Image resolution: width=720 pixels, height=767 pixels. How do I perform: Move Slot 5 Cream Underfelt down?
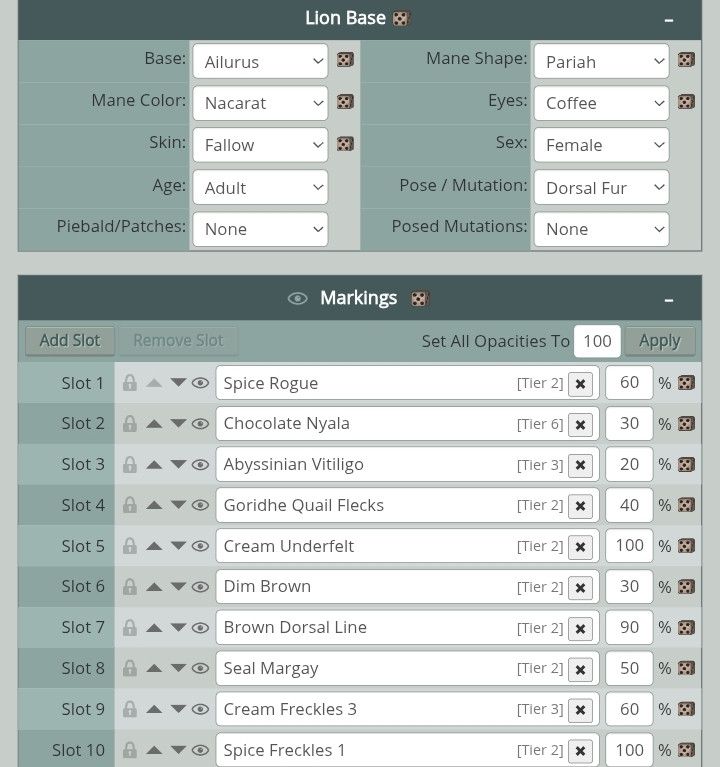178,546
